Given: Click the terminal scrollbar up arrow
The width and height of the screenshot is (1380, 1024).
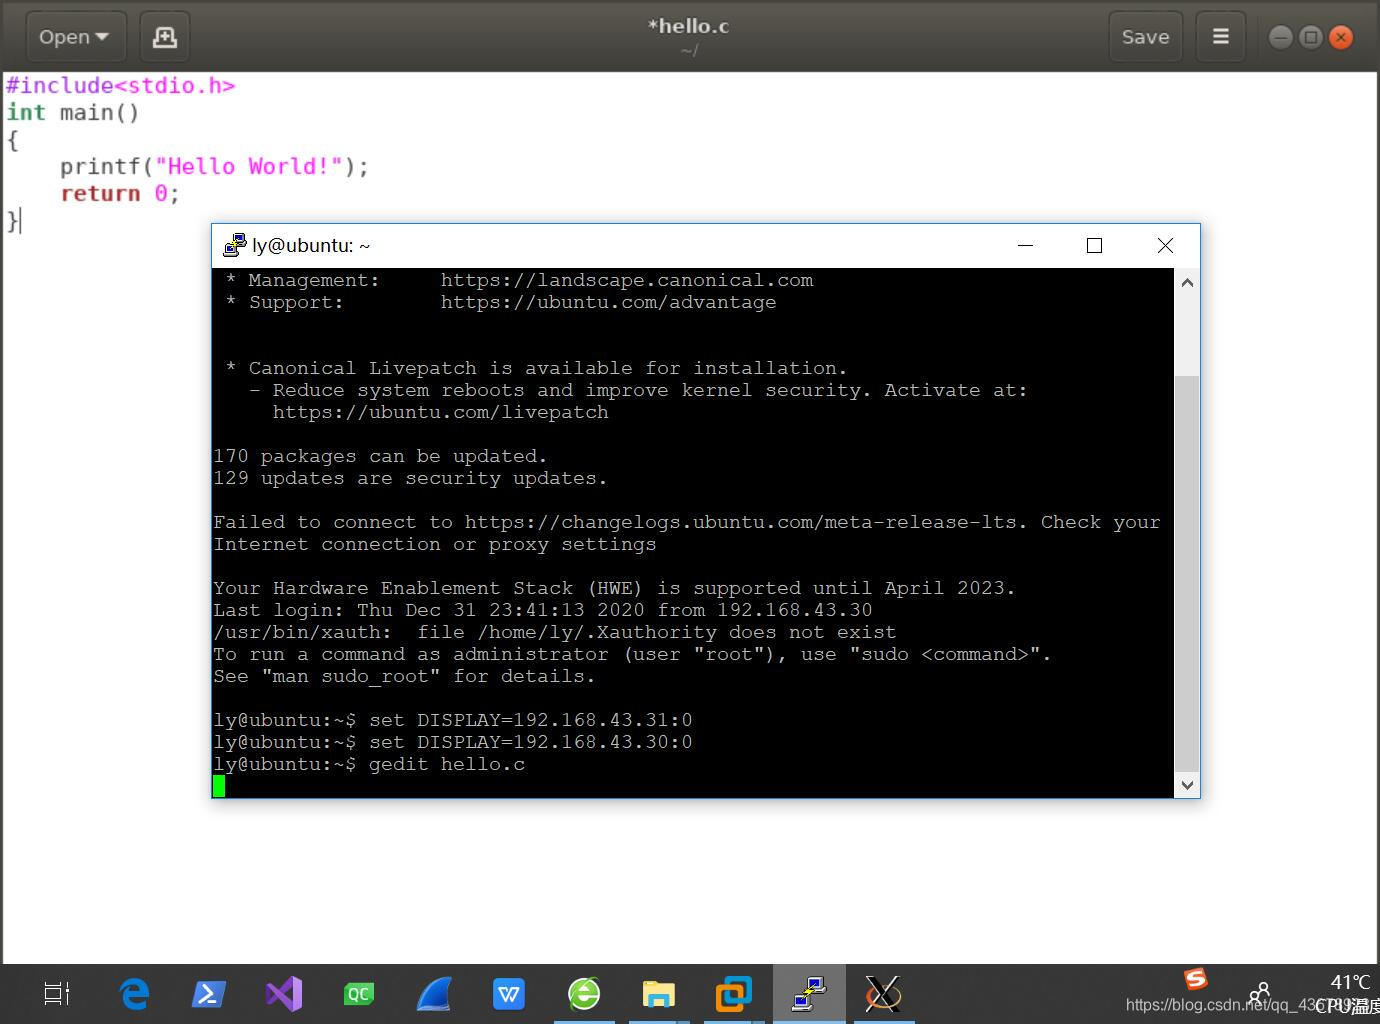Looking at the screenshot, I should coord(1187,283).
